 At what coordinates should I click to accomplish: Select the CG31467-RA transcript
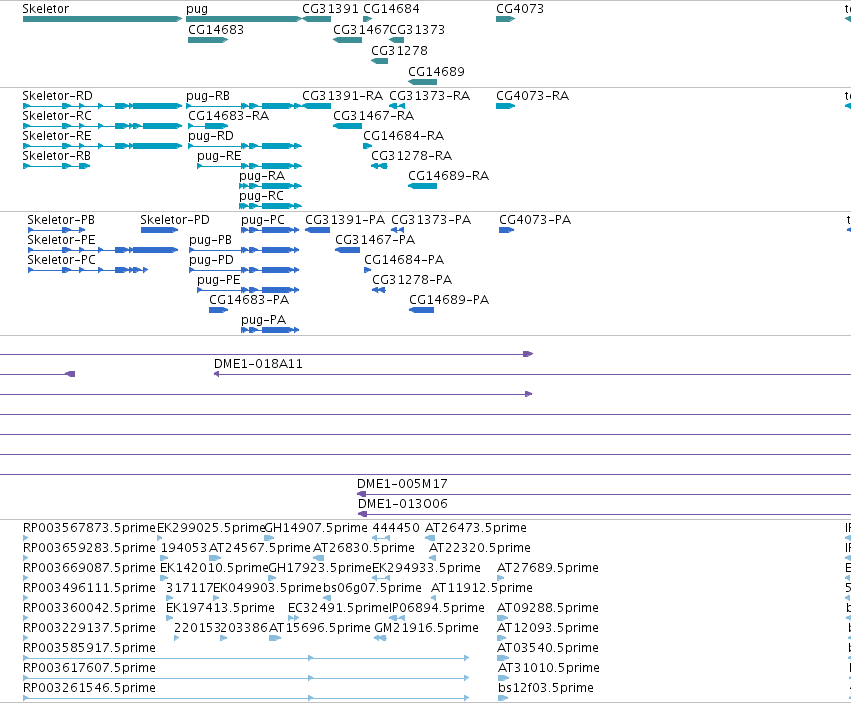347,126
